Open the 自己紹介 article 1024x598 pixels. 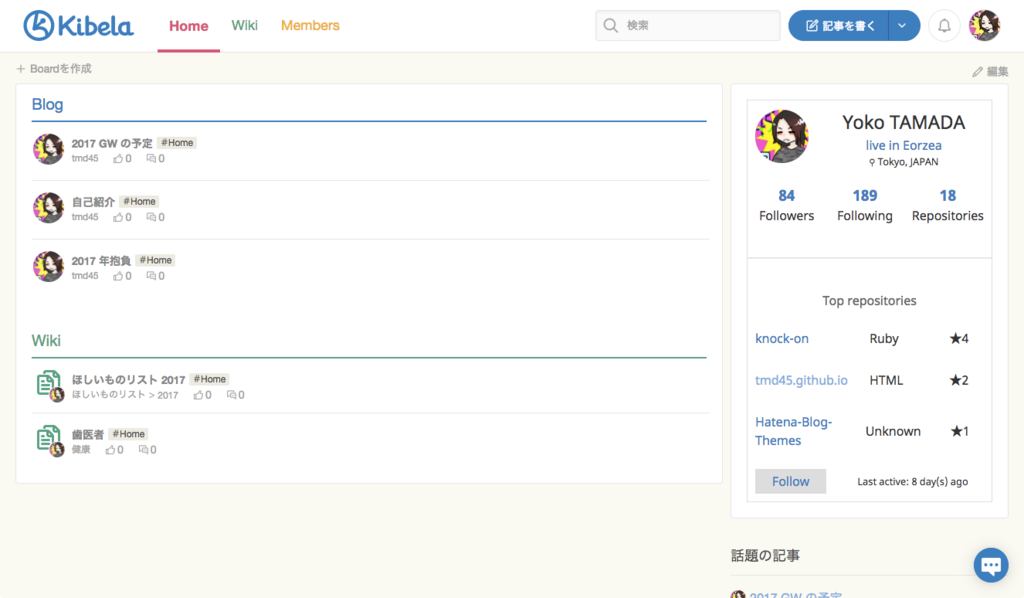tap(93, 202)
